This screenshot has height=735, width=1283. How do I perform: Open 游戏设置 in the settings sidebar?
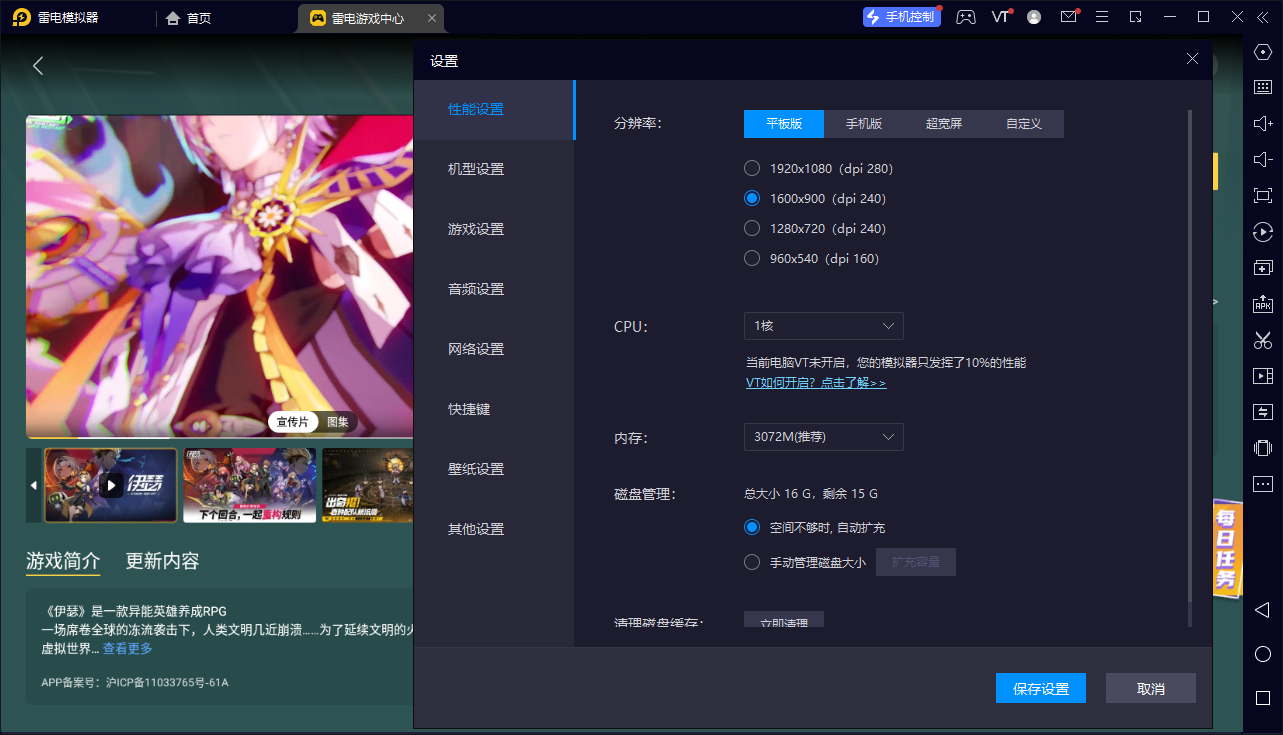point(494,229)
